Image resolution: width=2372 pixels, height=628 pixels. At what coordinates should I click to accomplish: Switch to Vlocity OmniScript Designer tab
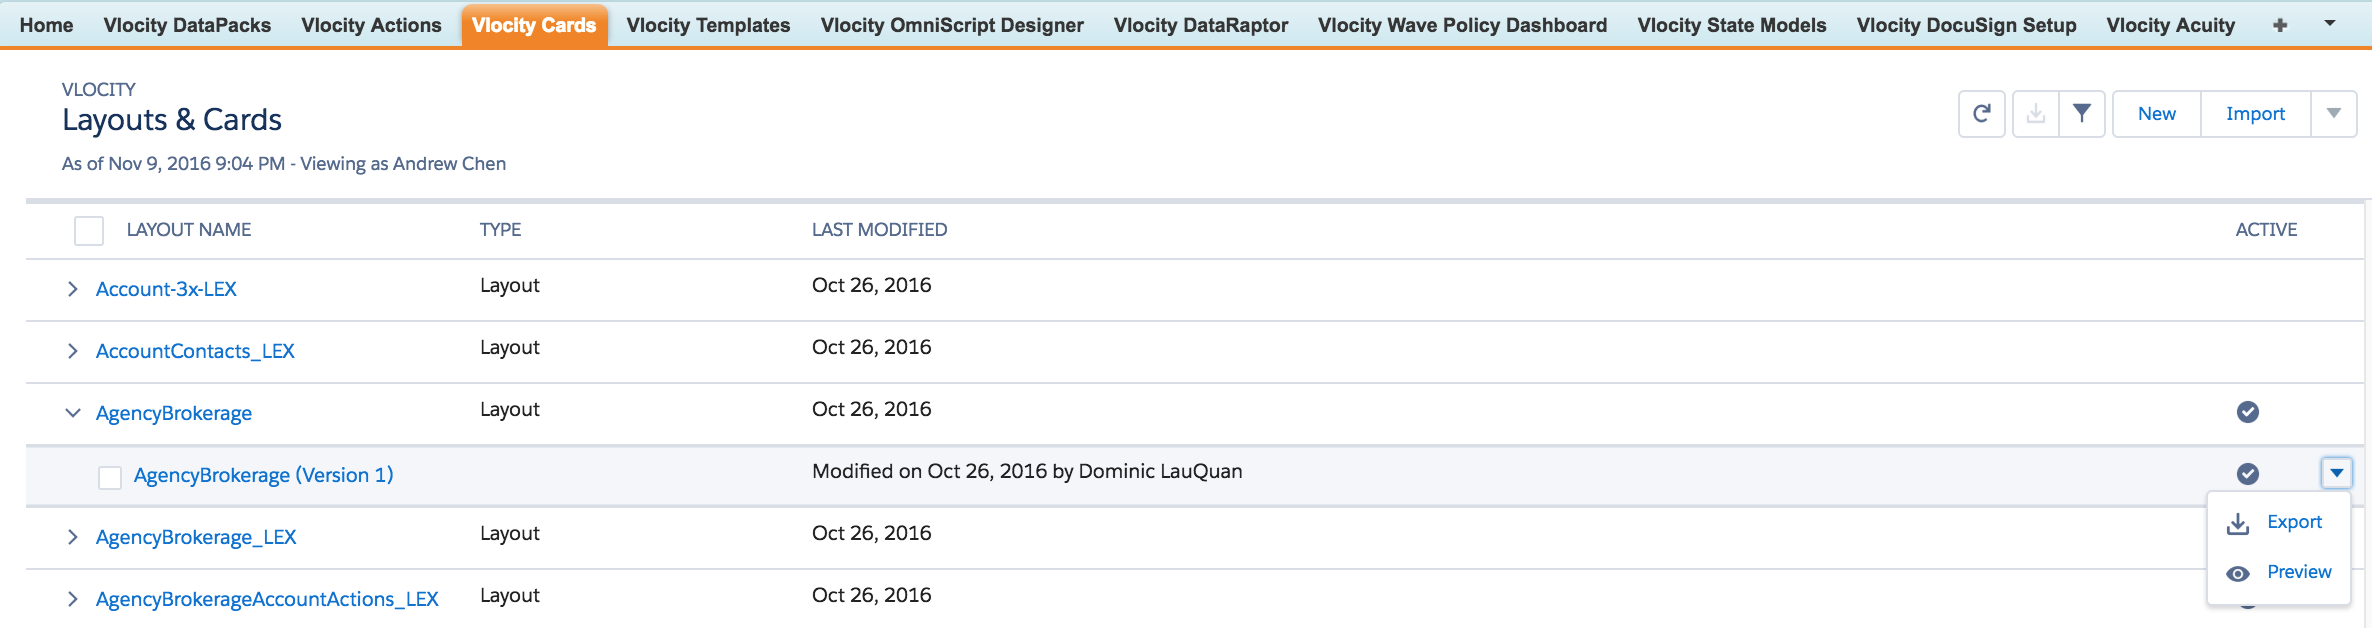point(952,25)
